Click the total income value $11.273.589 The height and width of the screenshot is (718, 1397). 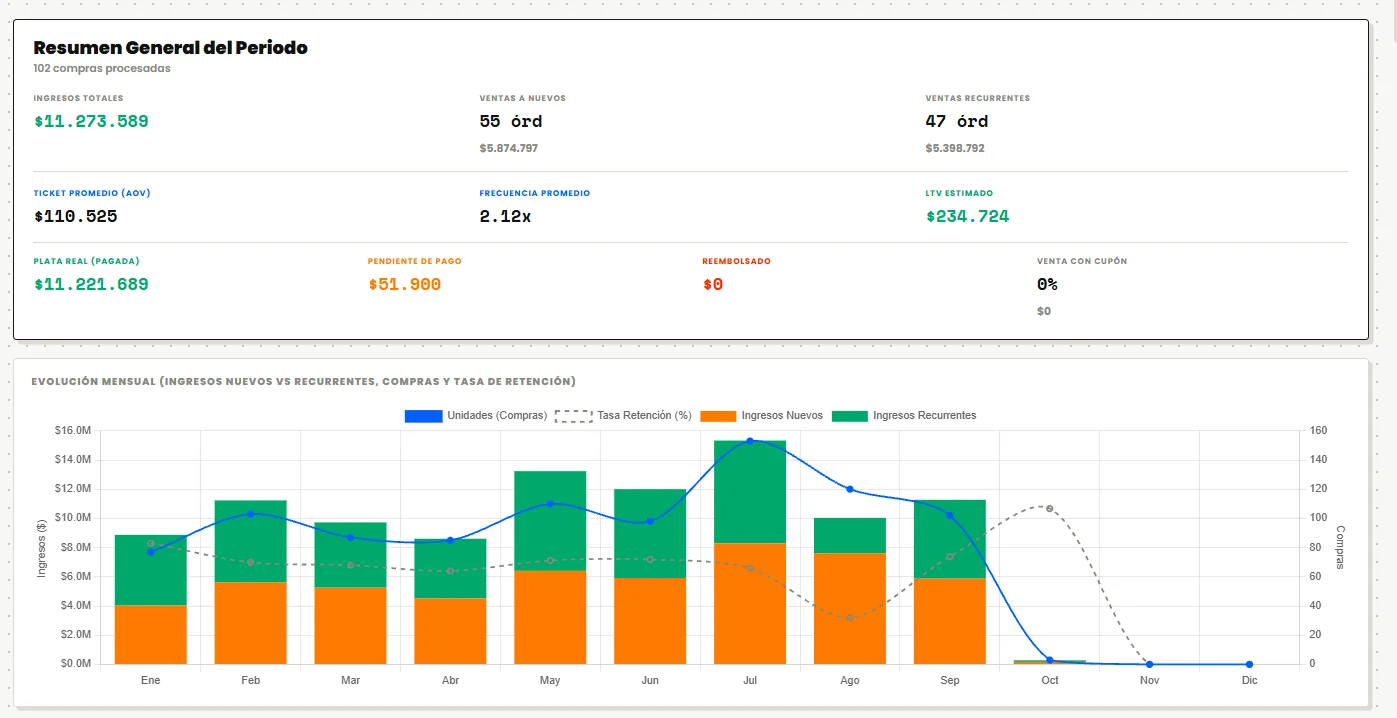(x=91, y=122)
